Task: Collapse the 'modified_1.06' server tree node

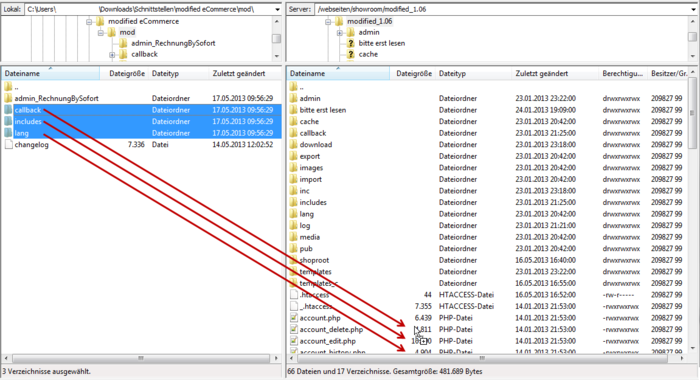Action: 328,21
